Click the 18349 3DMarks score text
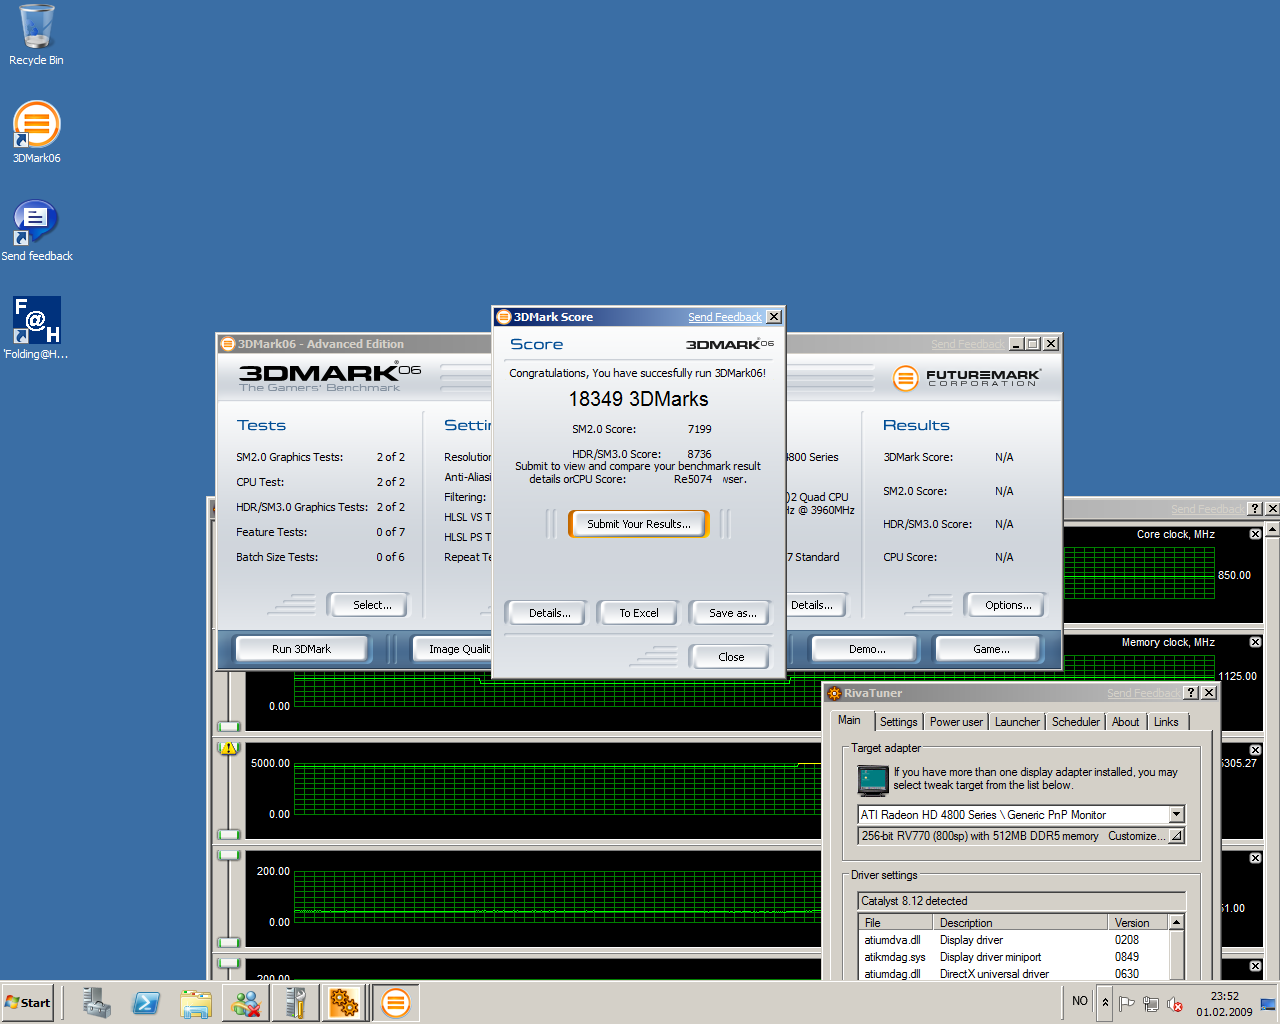The image size is (1280, 1024). pyautogui.click(x=638, y=399)
